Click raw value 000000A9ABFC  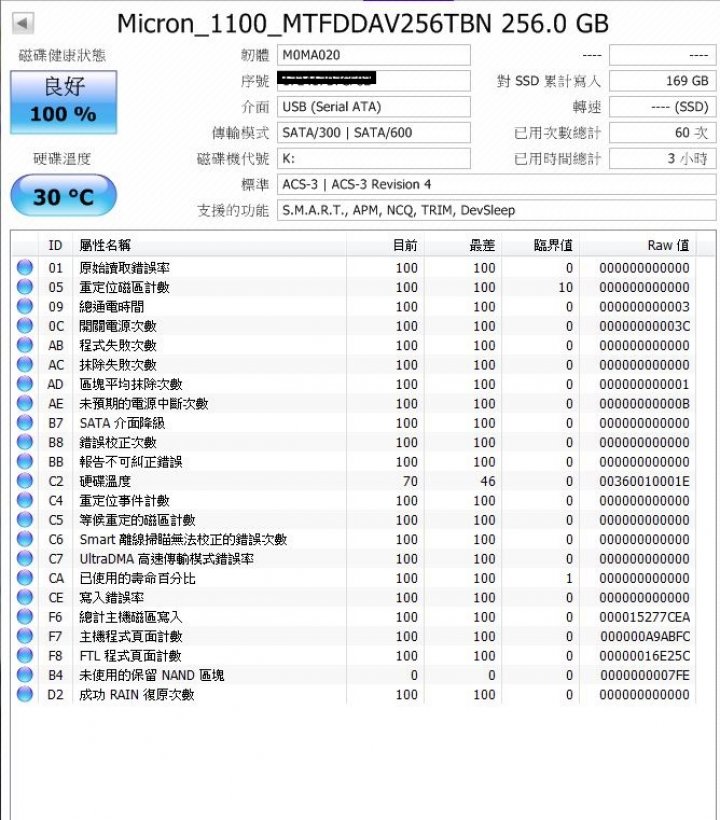pyautogui.click(x=644, y=636)
